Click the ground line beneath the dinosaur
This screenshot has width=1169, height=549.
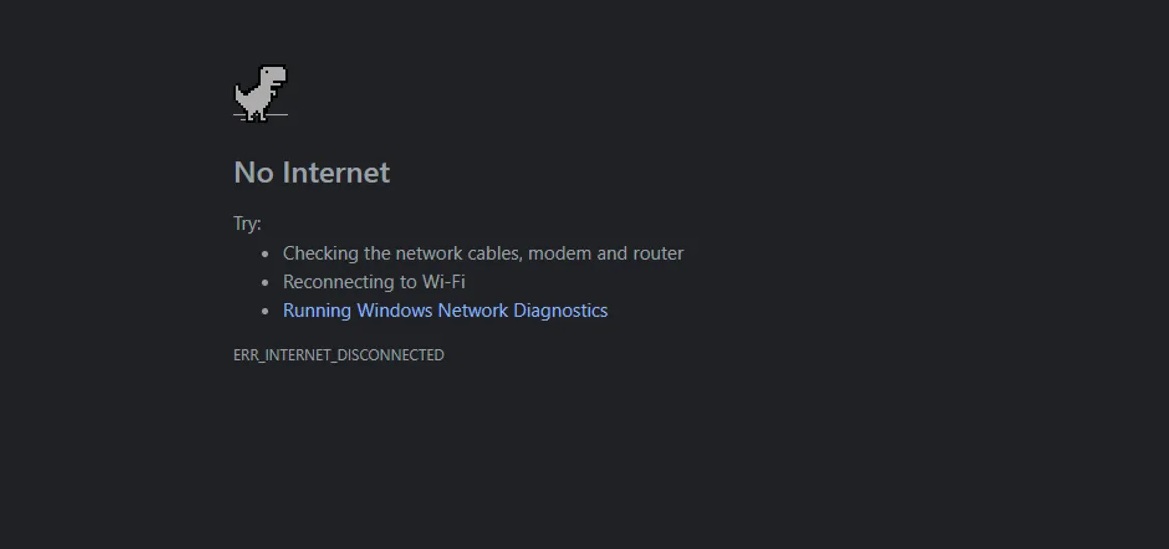pos(260,116)
